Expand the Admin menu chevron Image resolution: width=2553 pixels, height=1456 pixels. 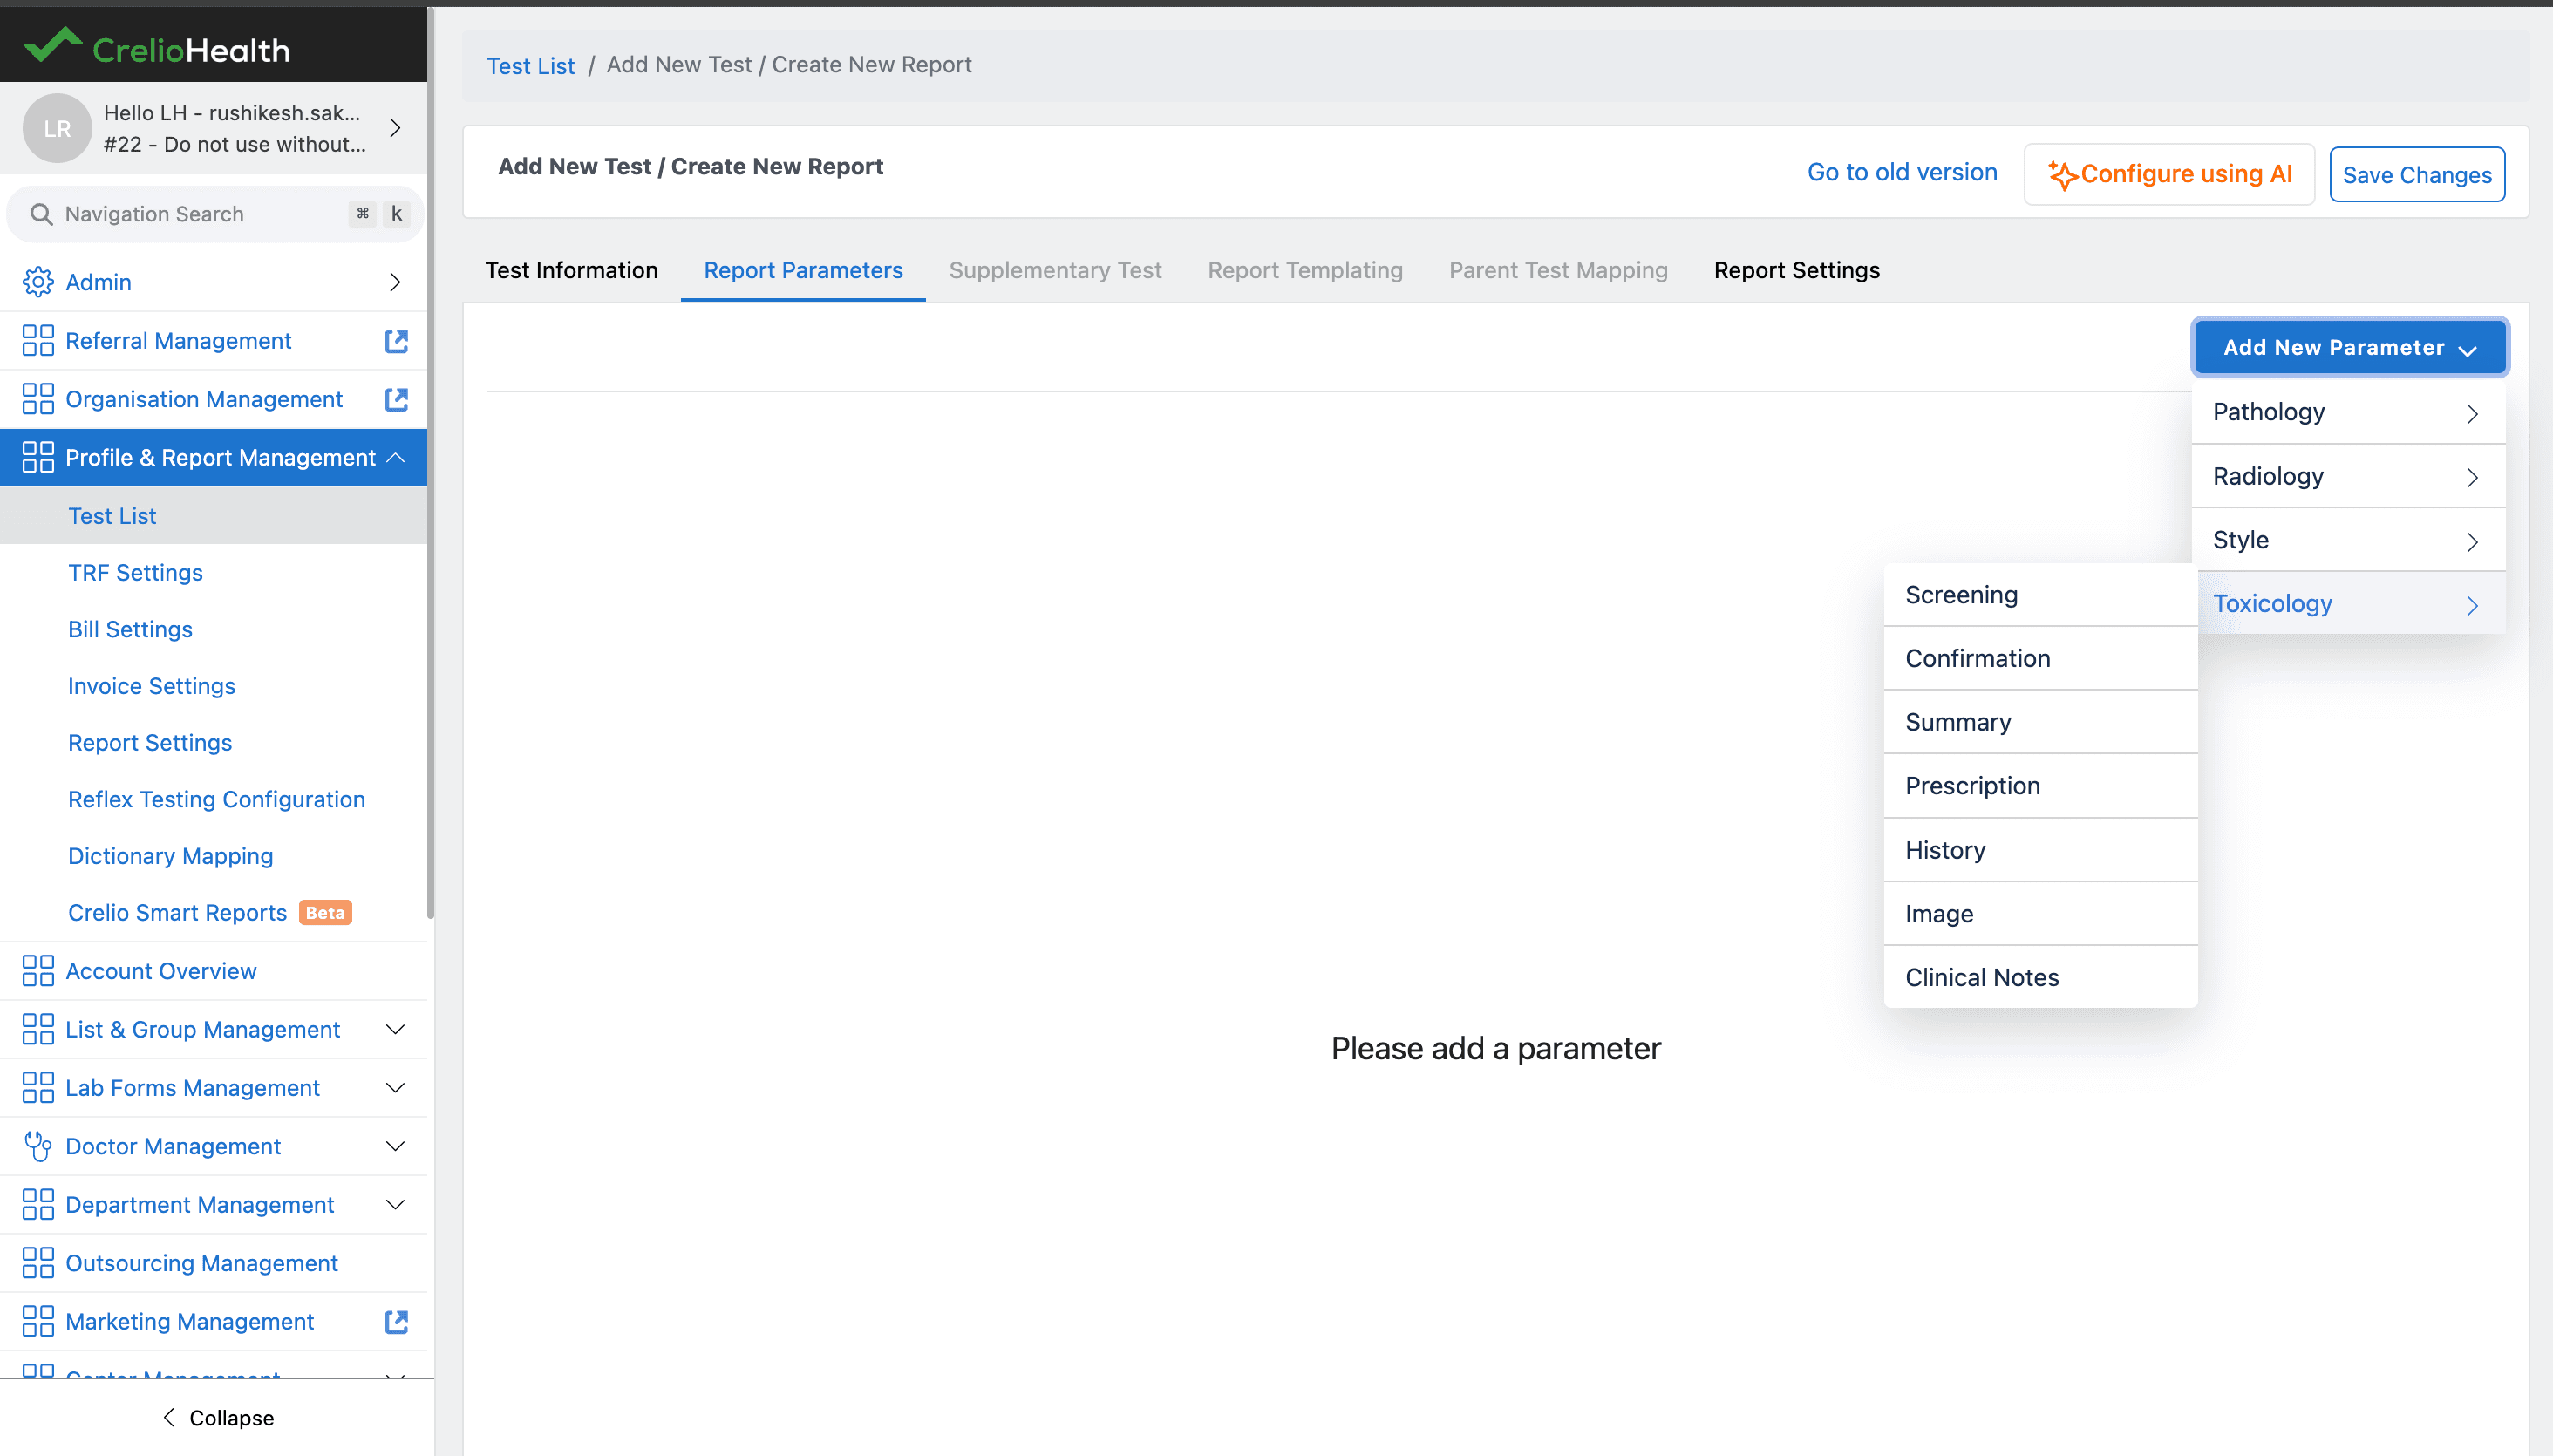pyautogui.click(x=395, y=282)
